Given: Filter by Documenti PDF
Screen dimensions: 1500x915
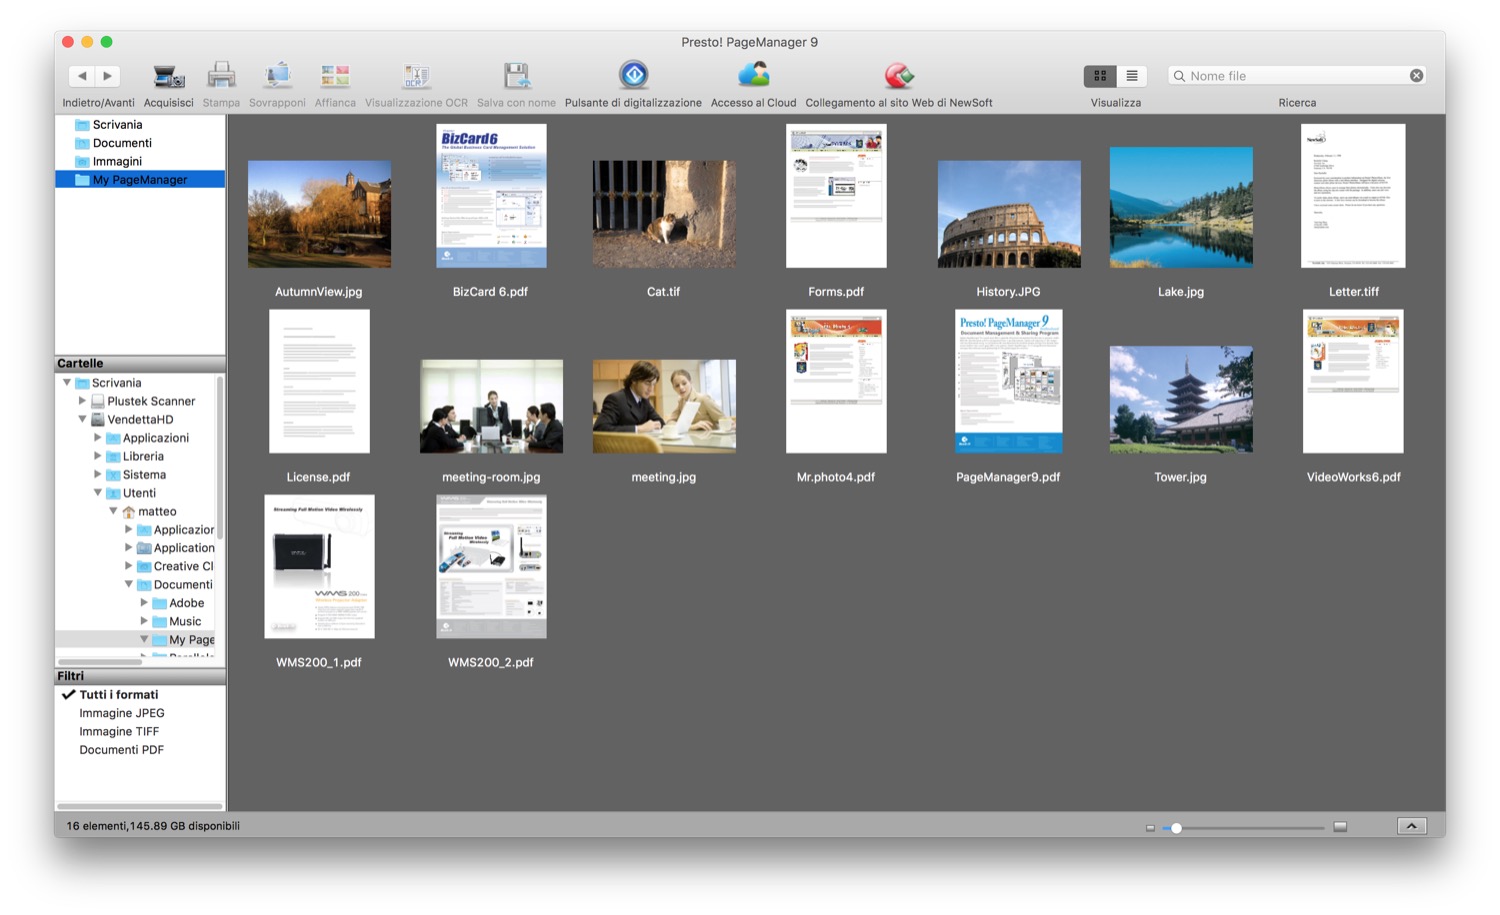Looking at the screenshot, I should (x=121, y=750).
